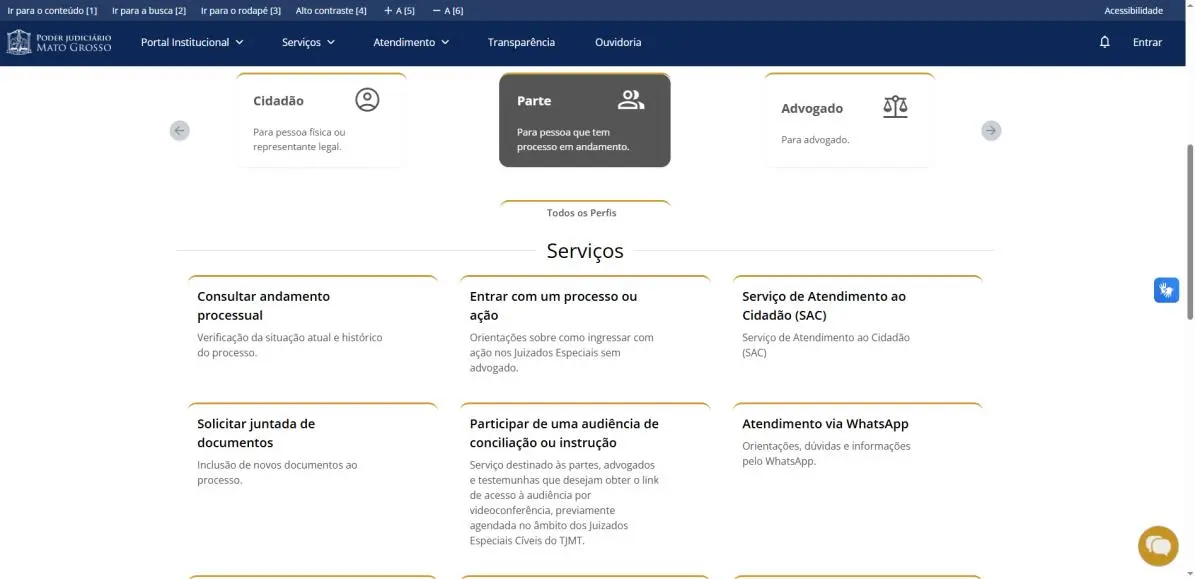Select the Cidadão profile person icon

tap(367, 100)
